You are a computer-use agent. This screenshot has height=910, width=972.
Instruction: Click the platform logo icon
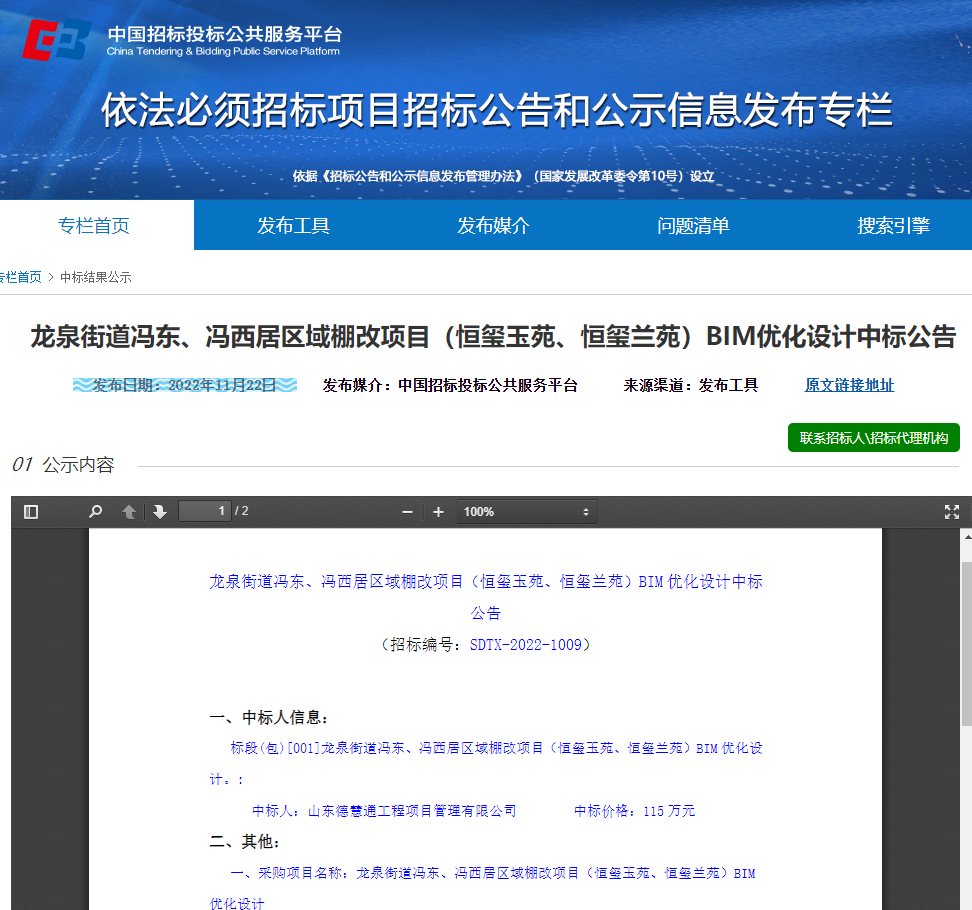coord(57,40)
